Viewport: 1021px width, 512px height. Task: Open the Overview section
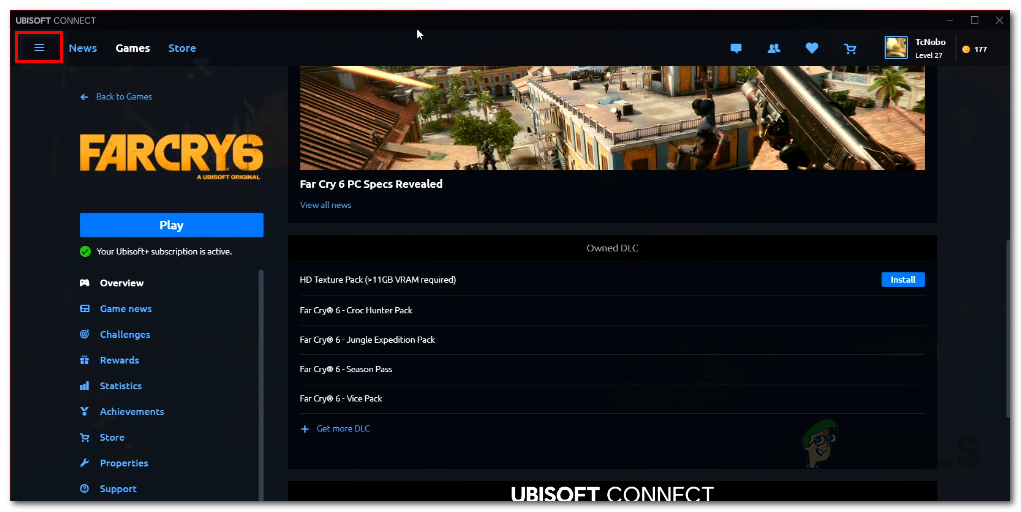click(122, 283)
